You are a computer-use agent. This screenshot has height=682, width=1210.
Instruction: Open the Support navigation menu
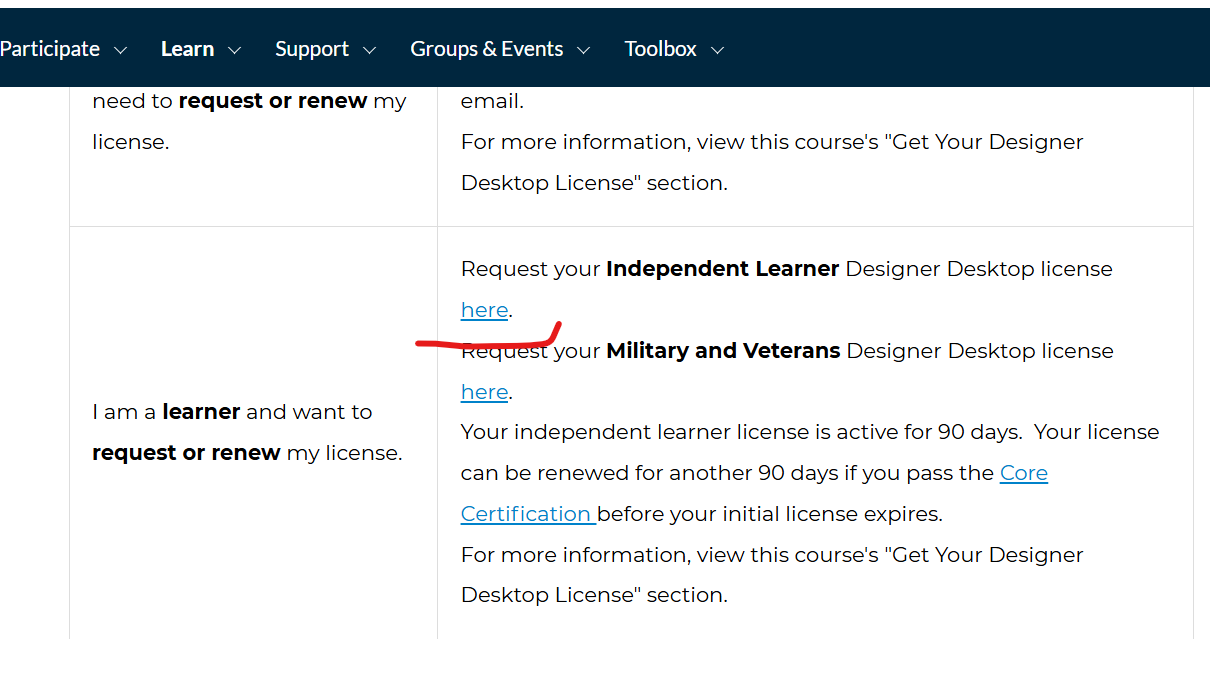tap(312, 49)
